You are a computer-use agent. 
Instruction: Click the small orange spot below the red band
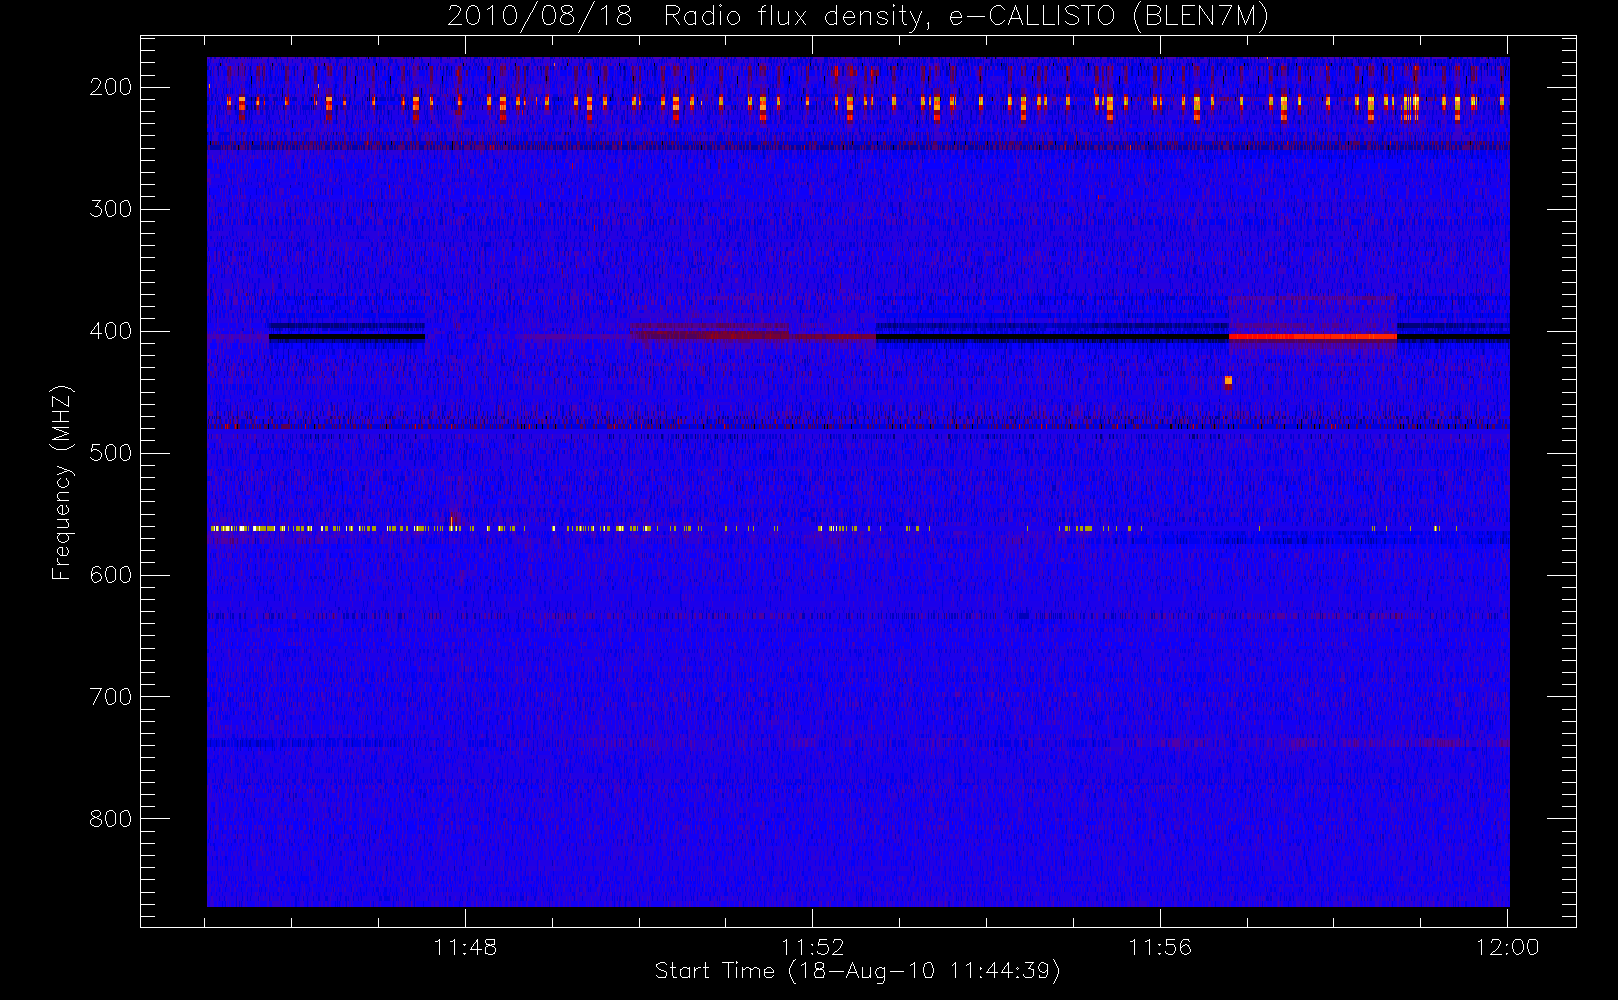tap(1228, 382)
